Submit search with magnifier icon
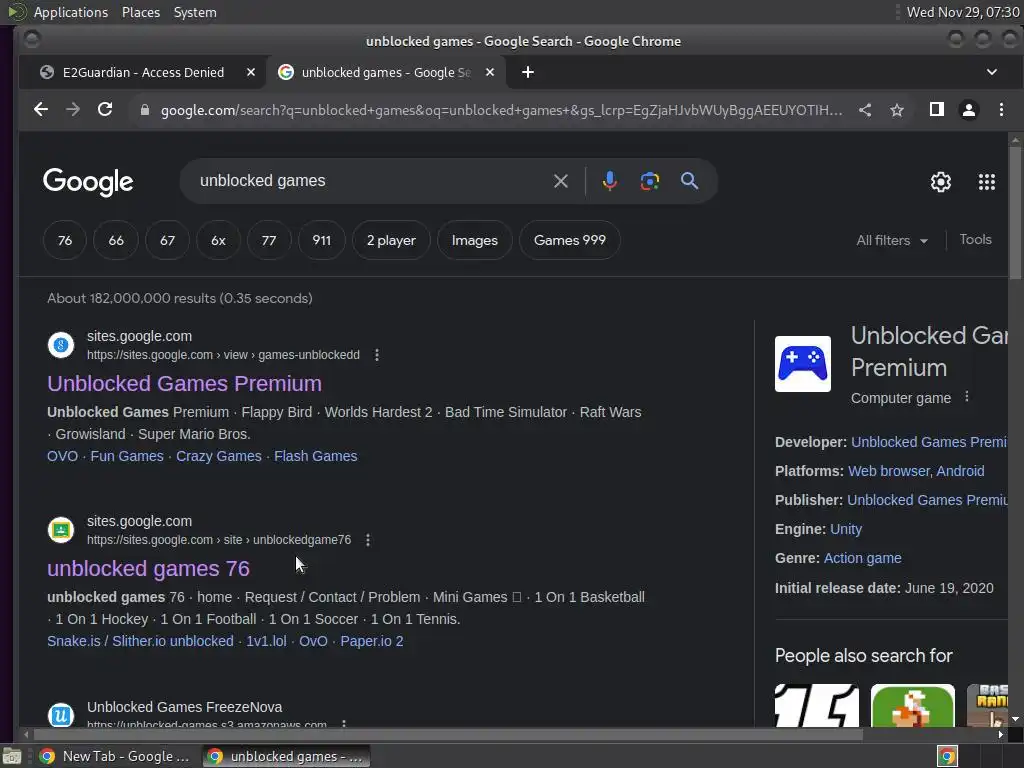Image resolution: width=1024 pixels, height=768 pixels. click(690, 181)
